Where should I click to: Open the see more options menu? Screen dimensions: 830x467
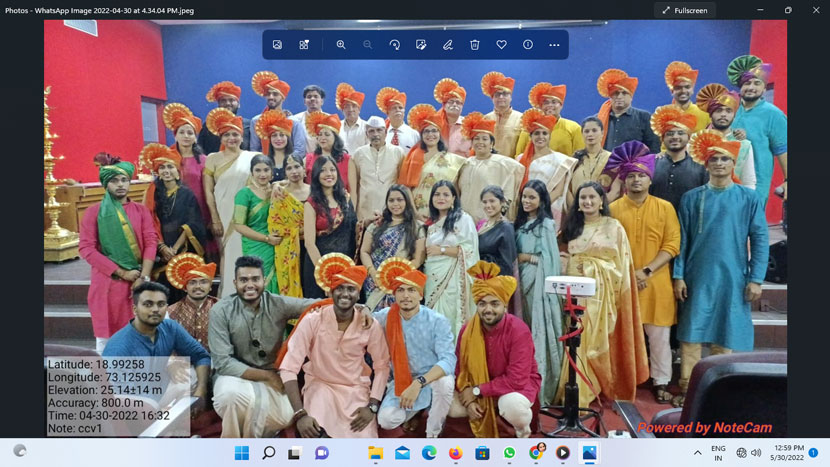554,45
